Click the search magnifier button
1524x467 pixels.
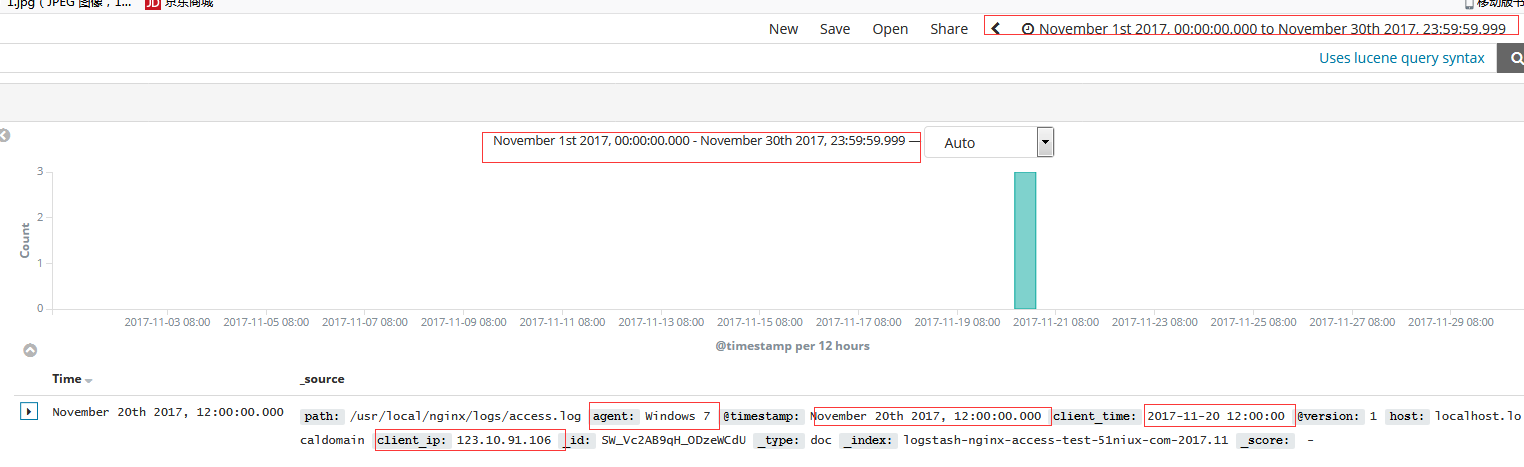pyautogui.click(x=1510, y=58)
